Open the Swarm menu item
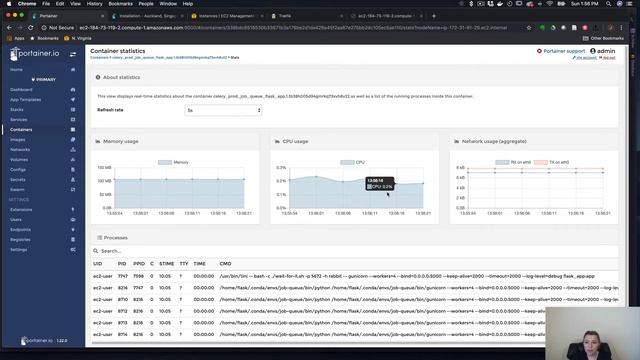 click(x=17, y=190)
